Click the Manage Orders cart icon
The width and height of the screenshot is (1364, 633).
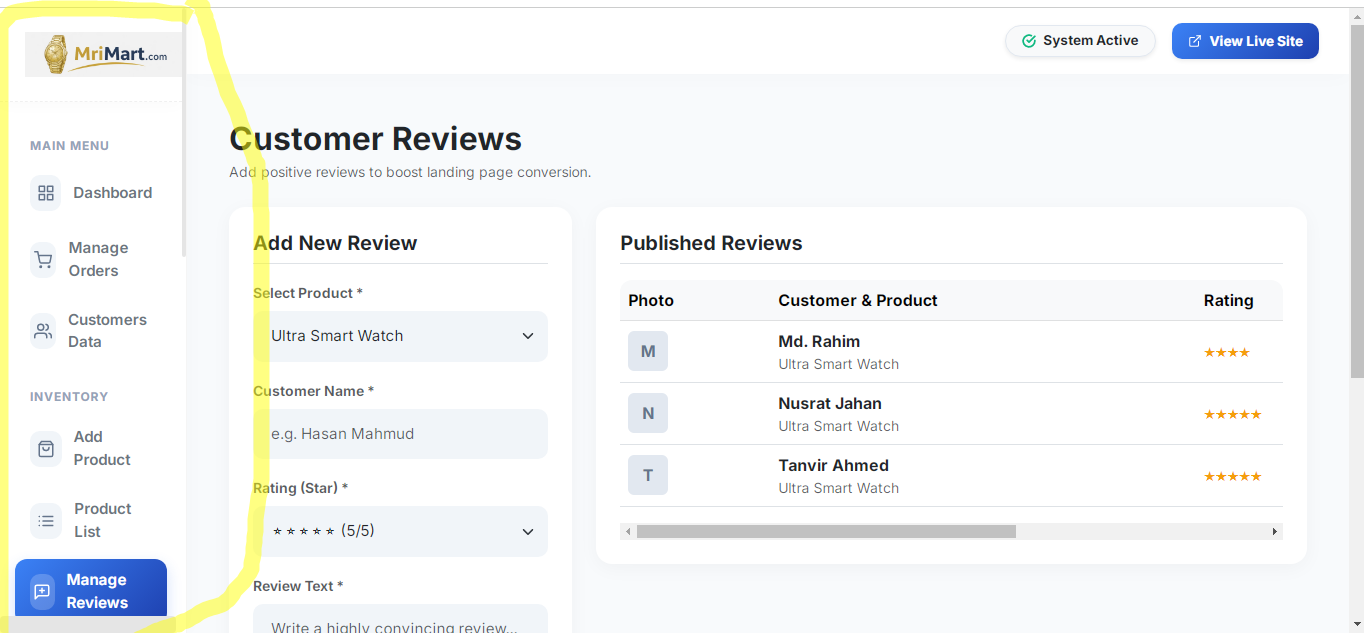(43, 260)
